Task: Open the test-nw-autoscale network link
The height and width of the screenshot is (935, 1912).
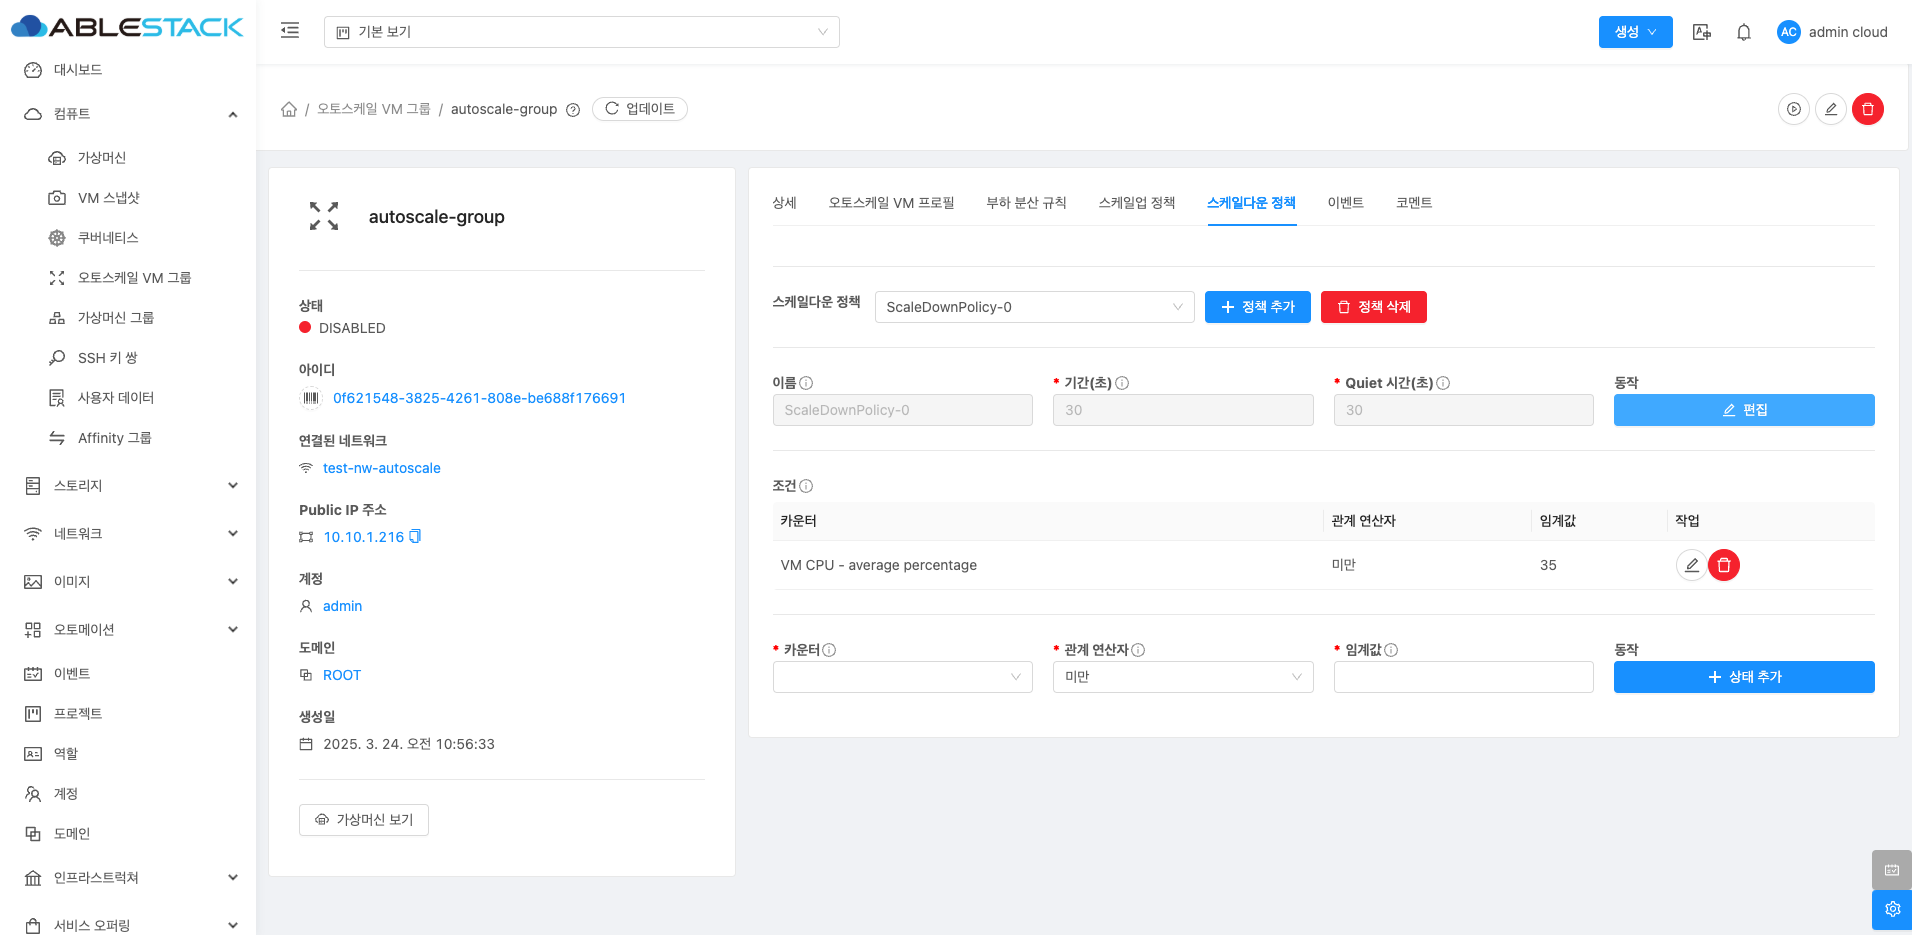Action: 381,468
